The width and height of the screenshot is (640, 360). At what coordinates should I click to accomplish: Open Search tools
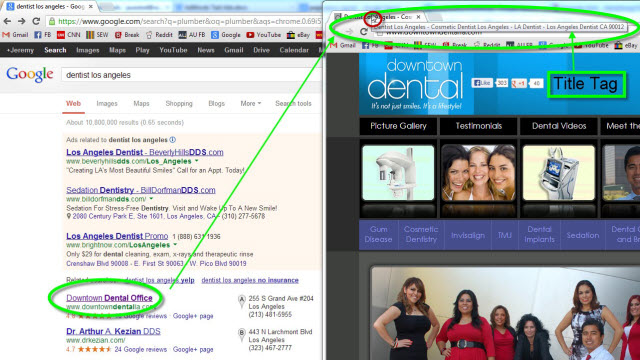[x=293, y=104]
